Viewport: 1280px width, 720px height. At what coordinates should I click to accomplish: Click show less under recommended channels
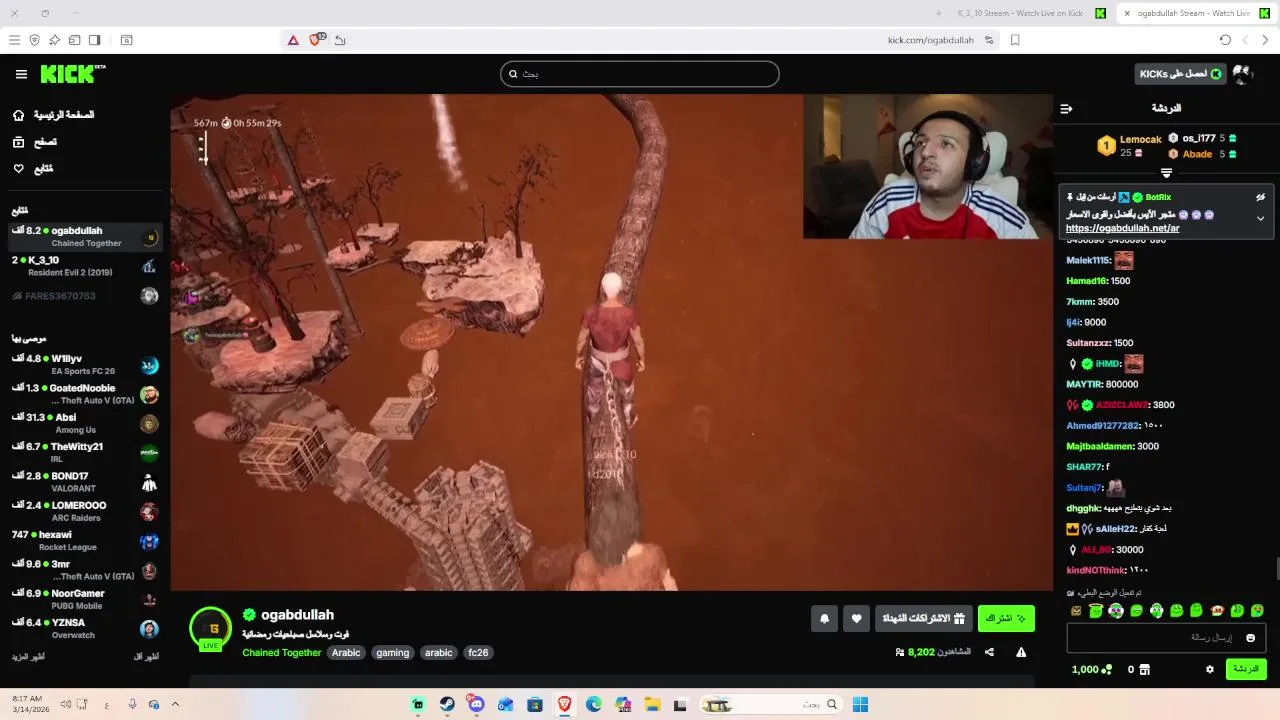tap(146, 657)
